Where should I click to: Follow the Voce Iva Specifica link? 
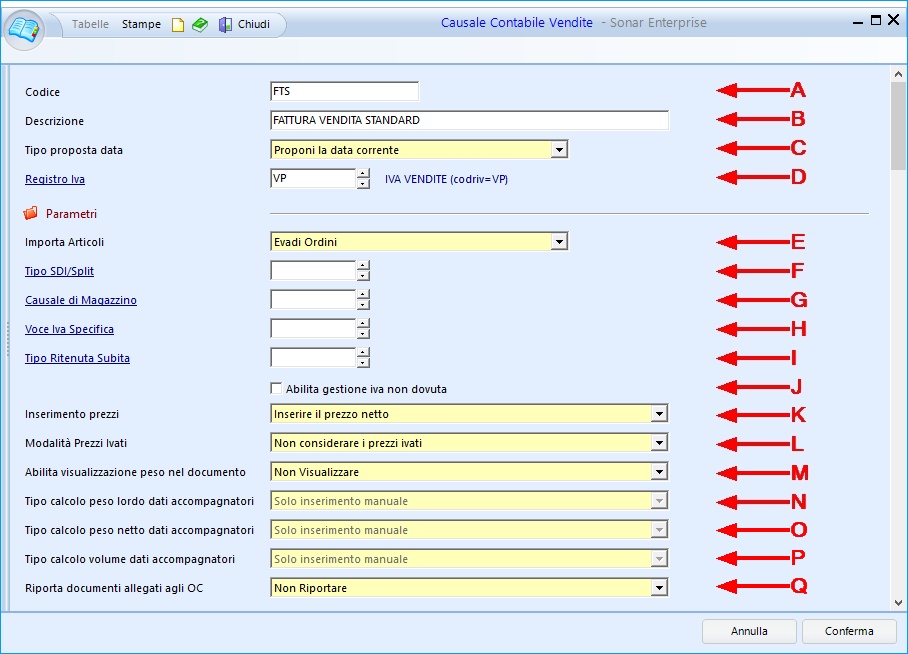[x=69, y=329]
